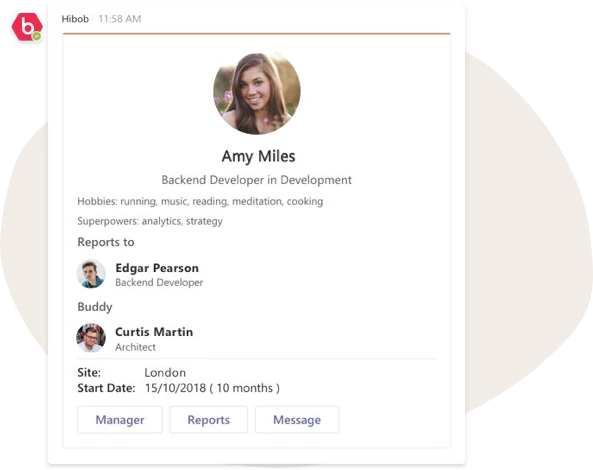593x470 pixels.
Task: Click the Hobbies line
Action: click(200, 202)
